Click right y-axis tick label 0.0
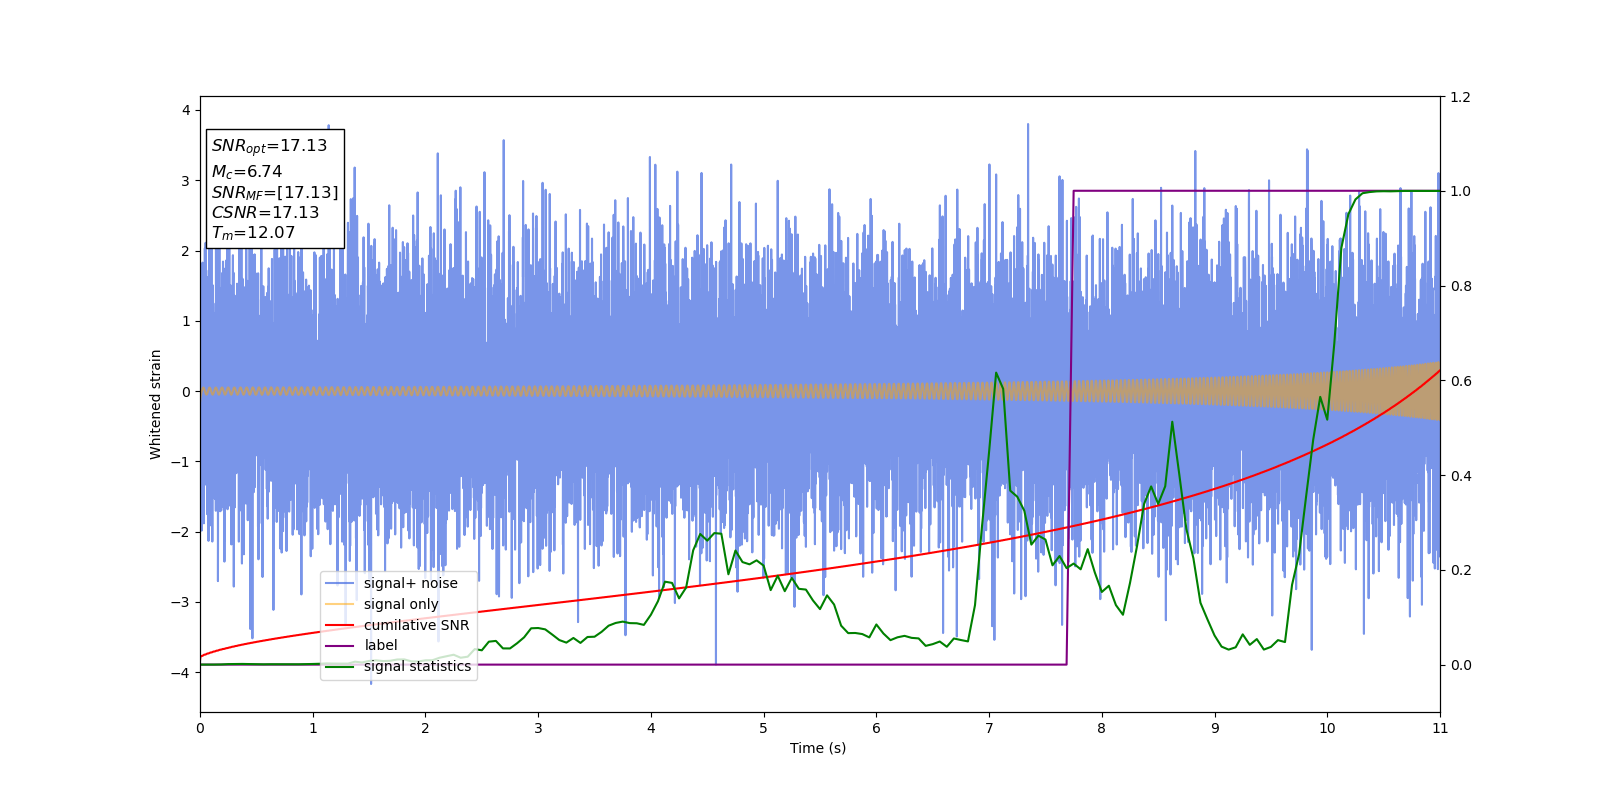Viewport: 1600px width, 800px height. coord(1461,665)
